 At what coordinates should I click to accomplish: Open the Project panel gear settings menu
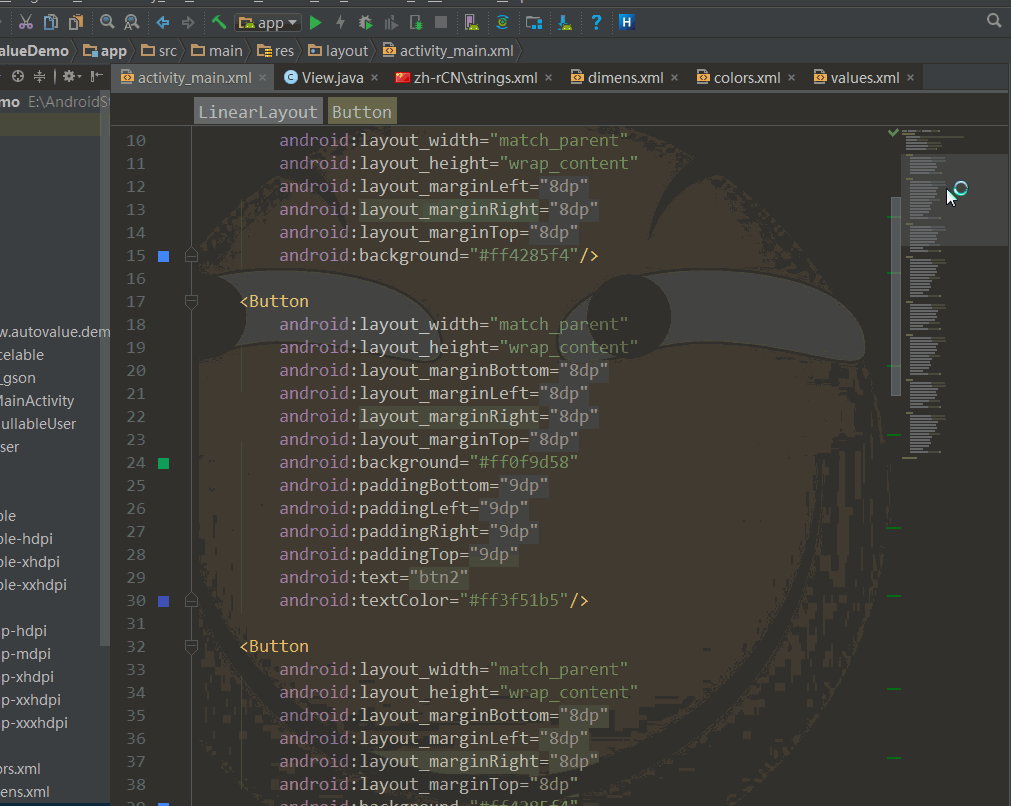[71, 77]
